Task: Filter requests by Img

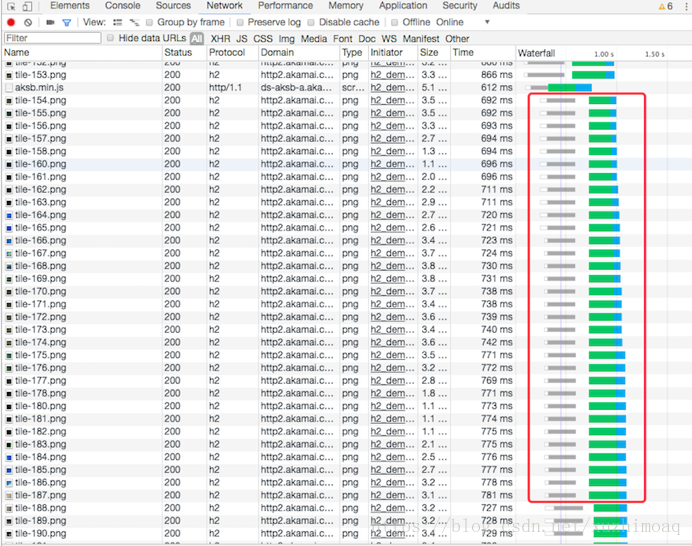Action: tap(286, 39)
